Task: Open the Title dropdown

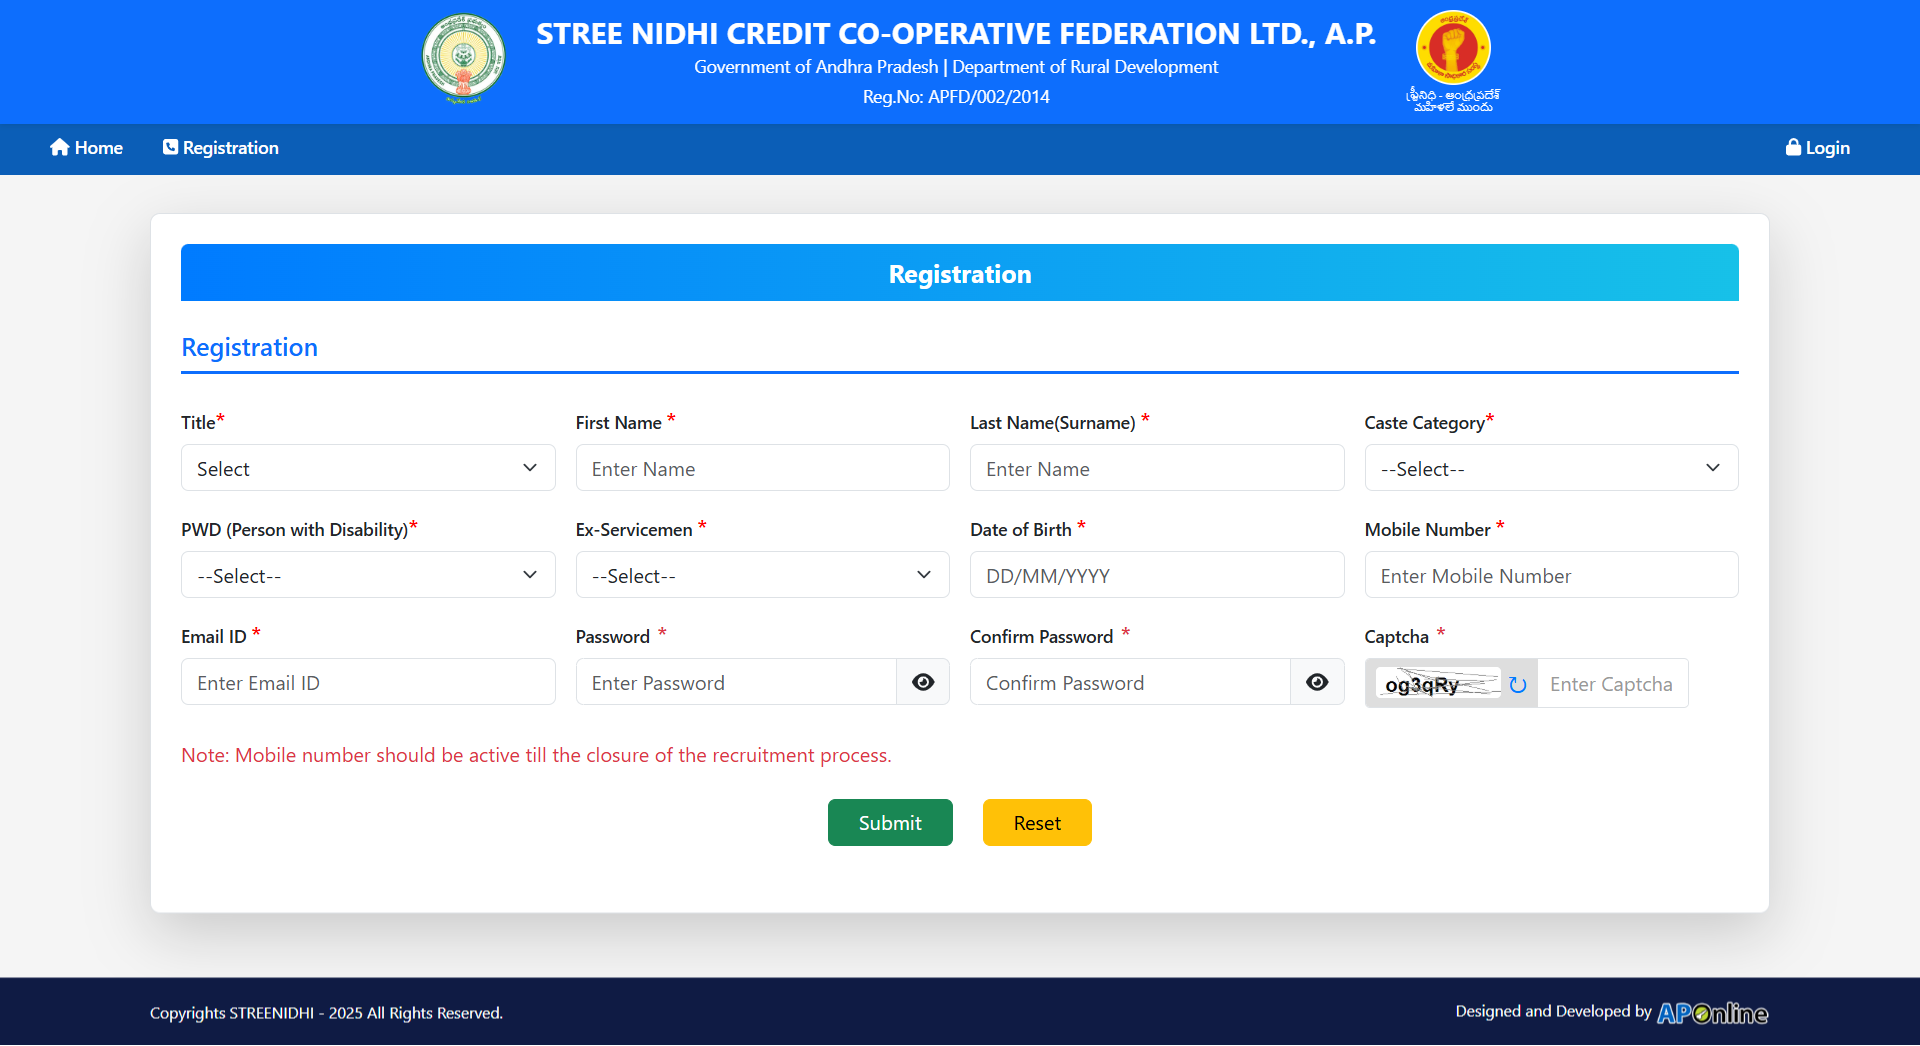Action: click(367, 468)
